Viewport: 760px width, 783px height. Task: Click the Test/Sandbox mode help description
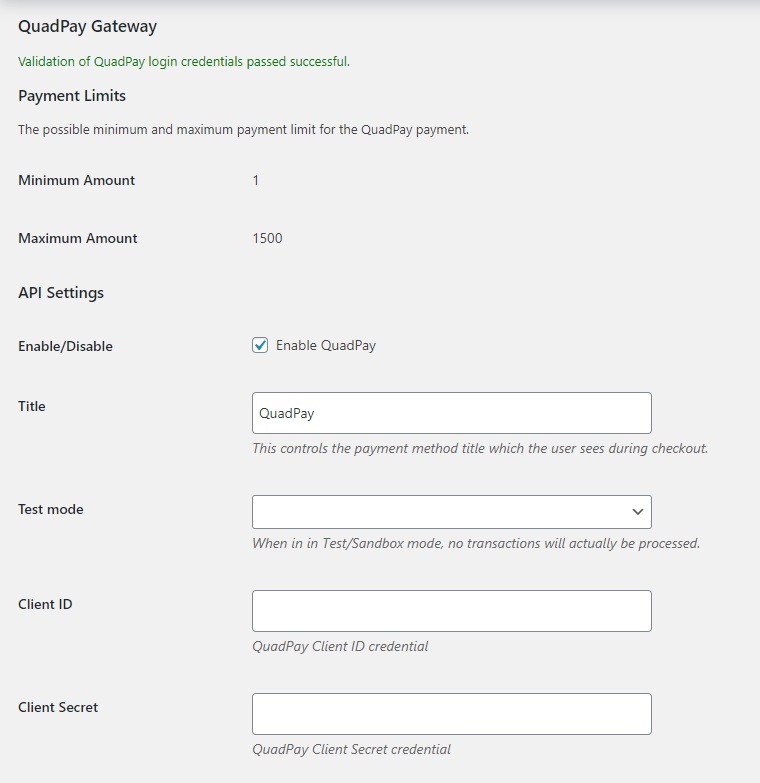[x=476, y=543]
